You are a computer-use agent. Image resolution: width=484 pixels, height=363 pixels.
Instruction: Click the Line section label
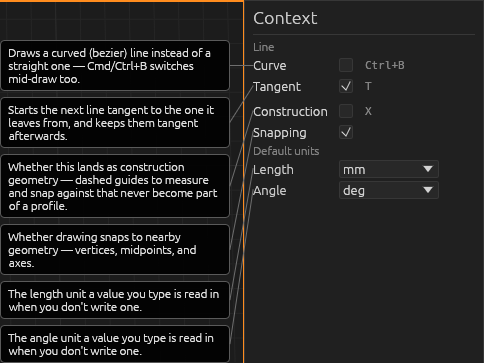(264, 47)
